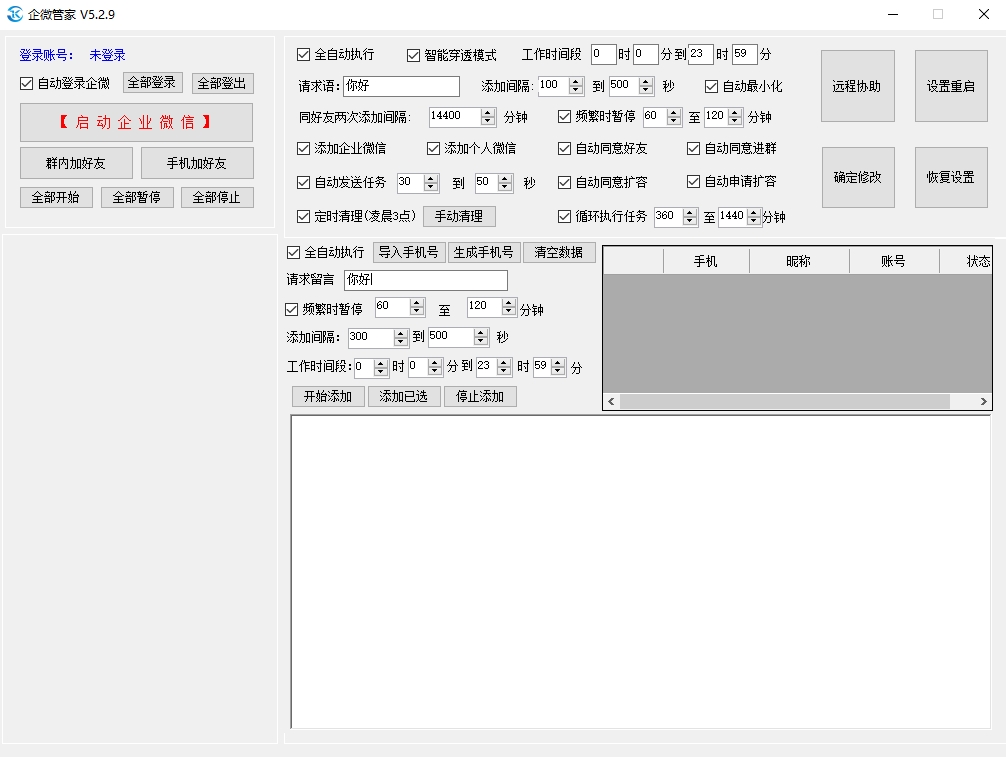Click top 添加间隔 value 100 spinner

pos(561,85)
